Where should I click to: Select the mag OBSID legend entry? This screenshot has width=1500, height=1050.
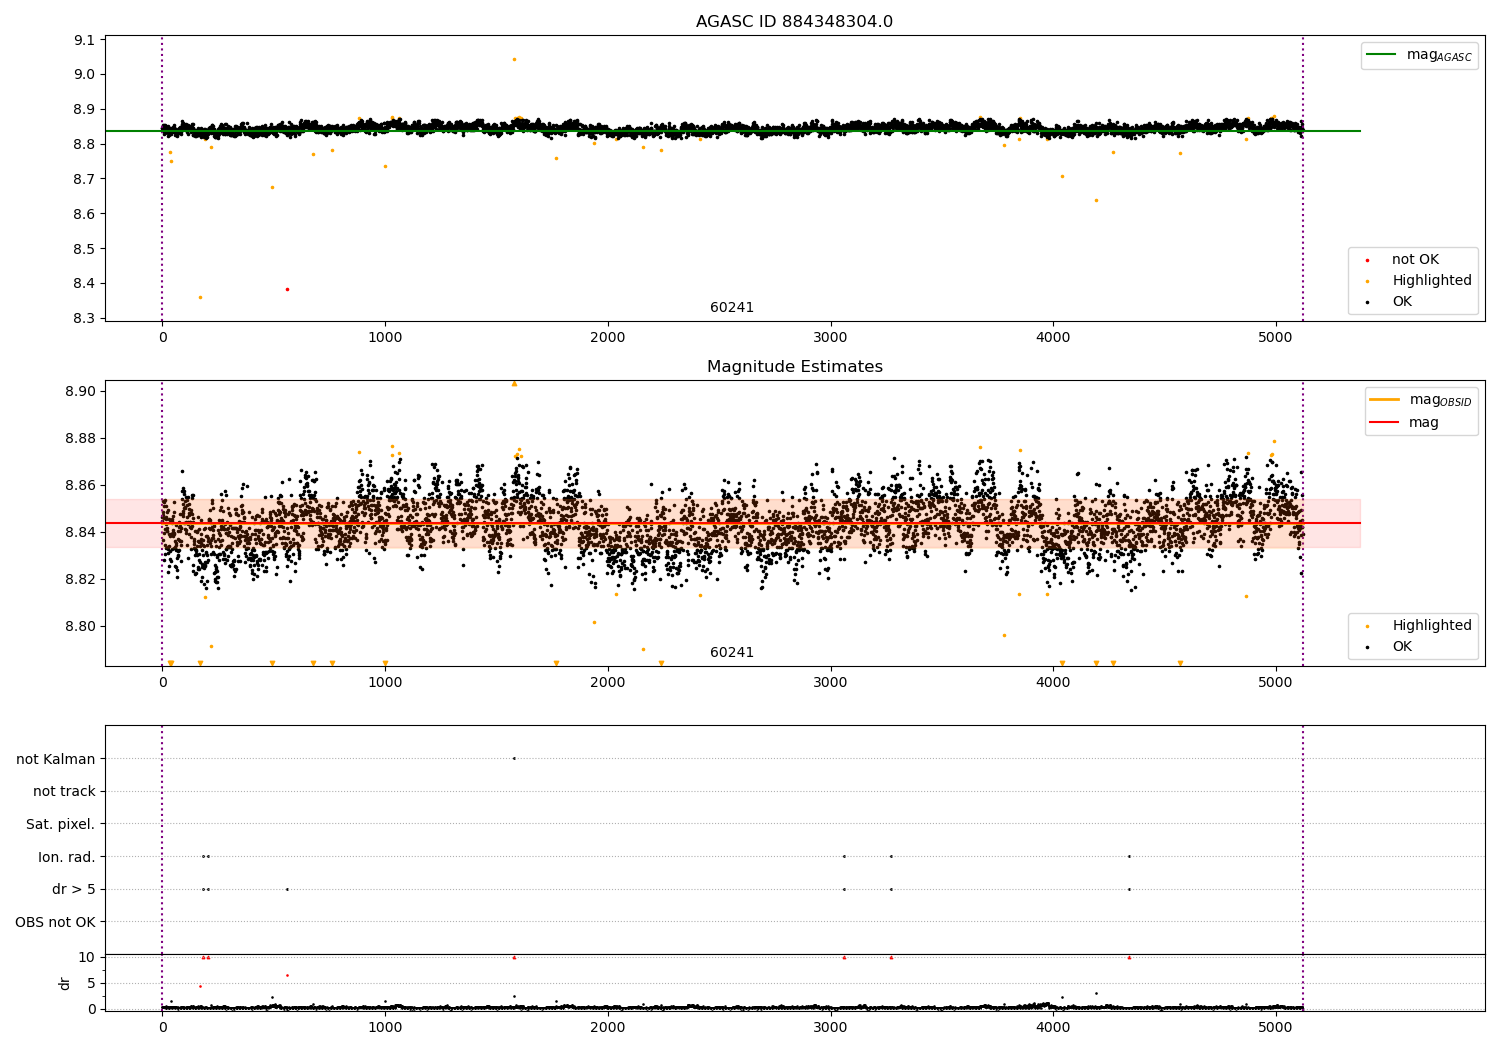click(x=1420, y=400)
